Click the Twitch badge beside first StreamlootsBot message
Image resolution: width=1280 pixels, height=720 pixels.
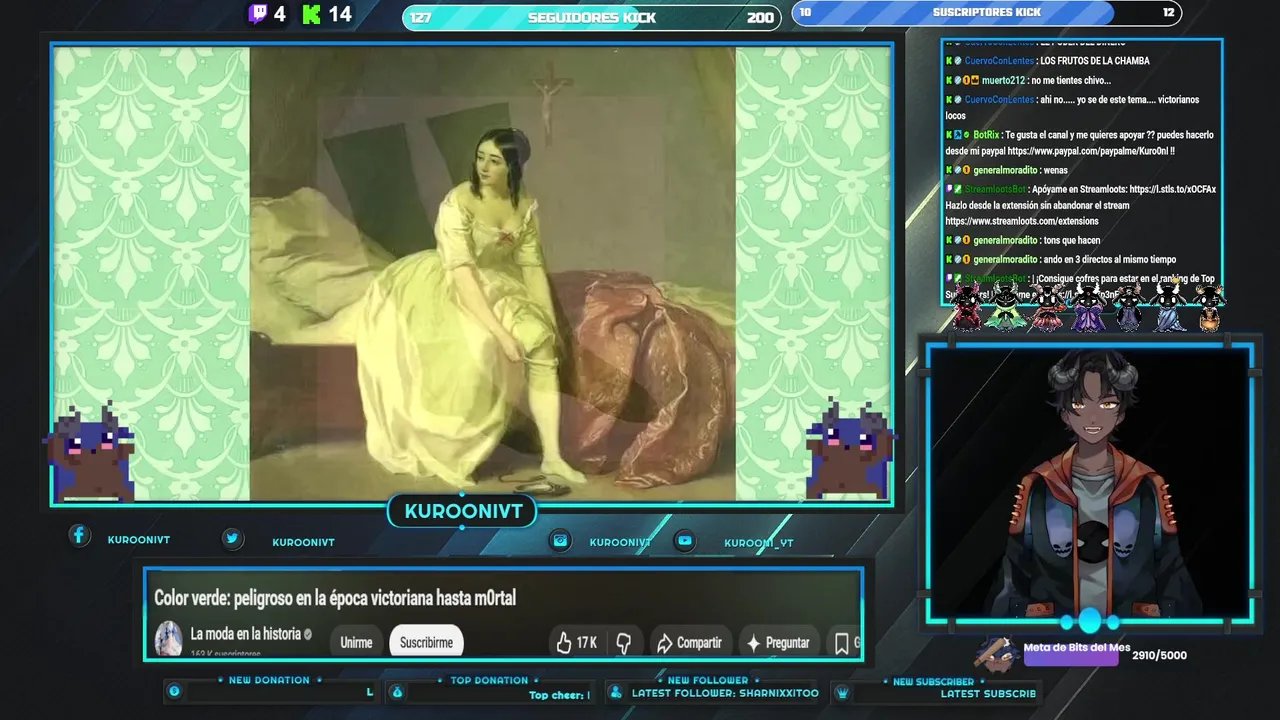[949, 189]
